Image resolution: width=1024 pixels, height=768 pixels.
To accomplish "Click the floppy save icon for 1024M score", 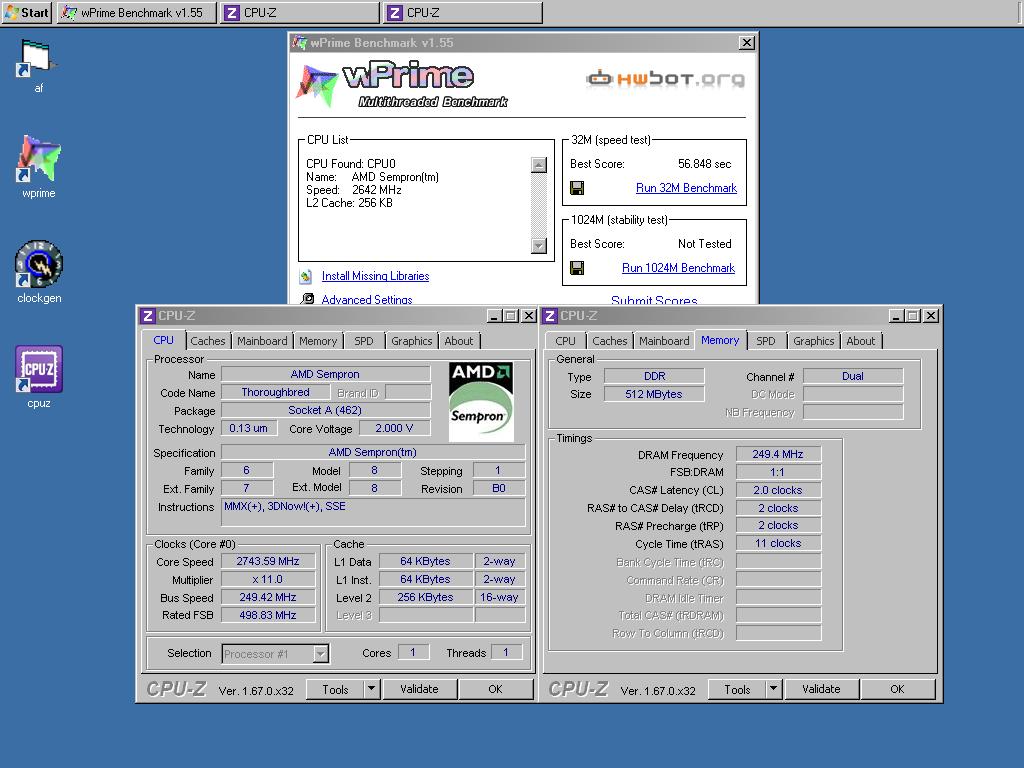I will [x=577, y=268].
